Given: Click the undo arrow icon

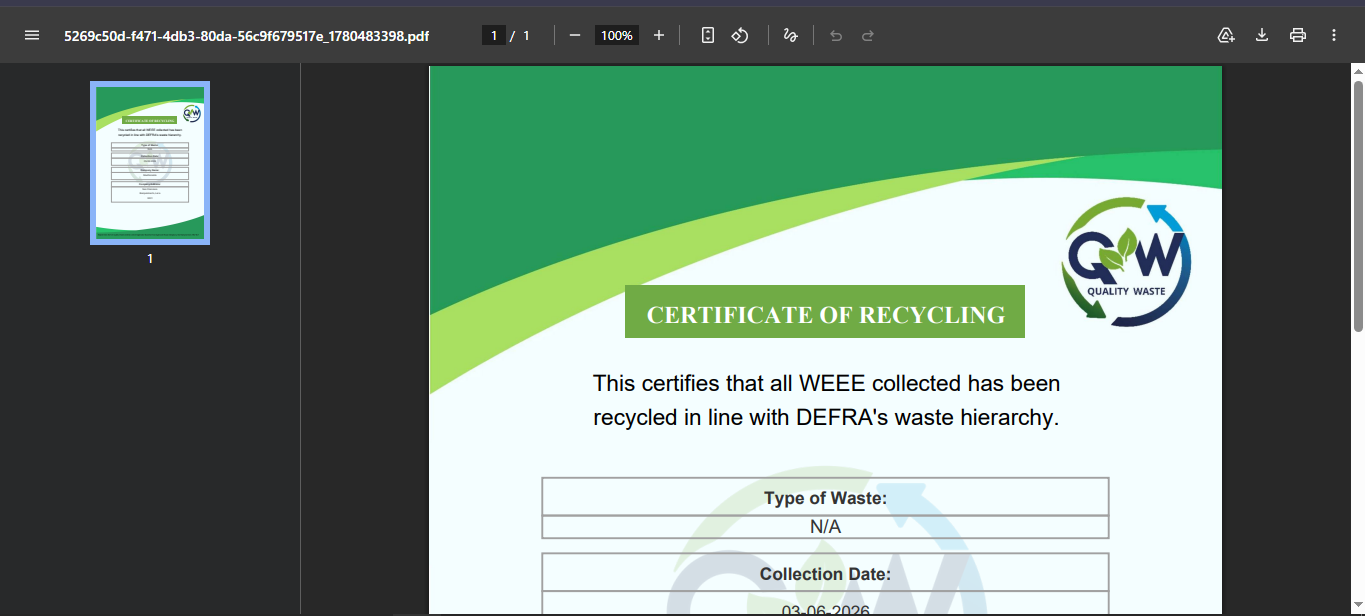Looking at the screenshot, I should 836,35.
